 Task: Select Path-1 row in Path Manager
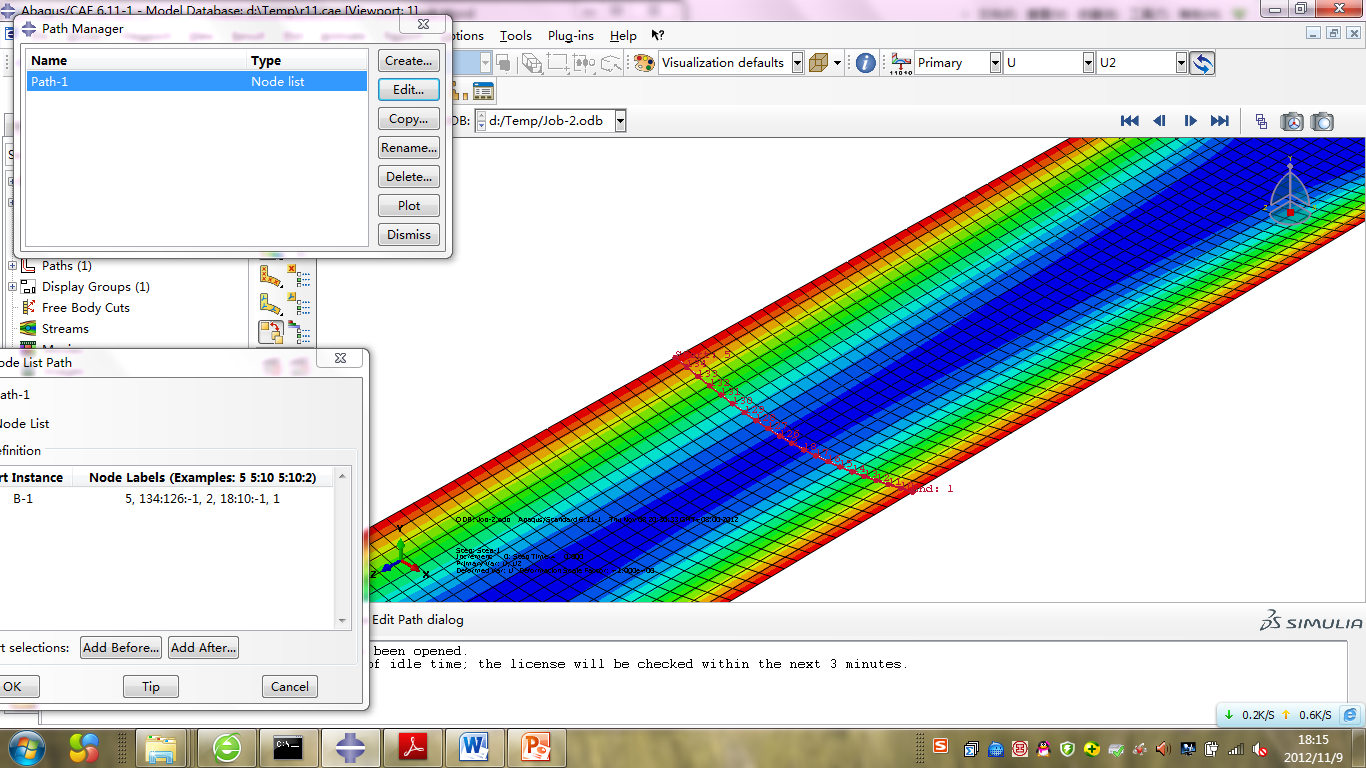[197, 82]
